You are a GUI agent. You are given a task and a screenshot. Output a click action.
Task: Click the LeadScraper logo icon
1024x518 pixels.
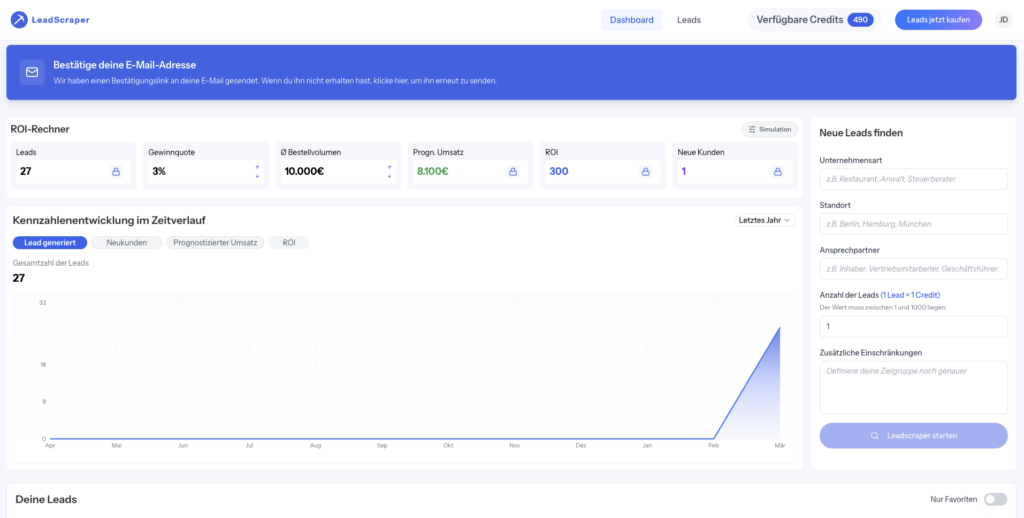pyautogui.click(x=19, y=19)
